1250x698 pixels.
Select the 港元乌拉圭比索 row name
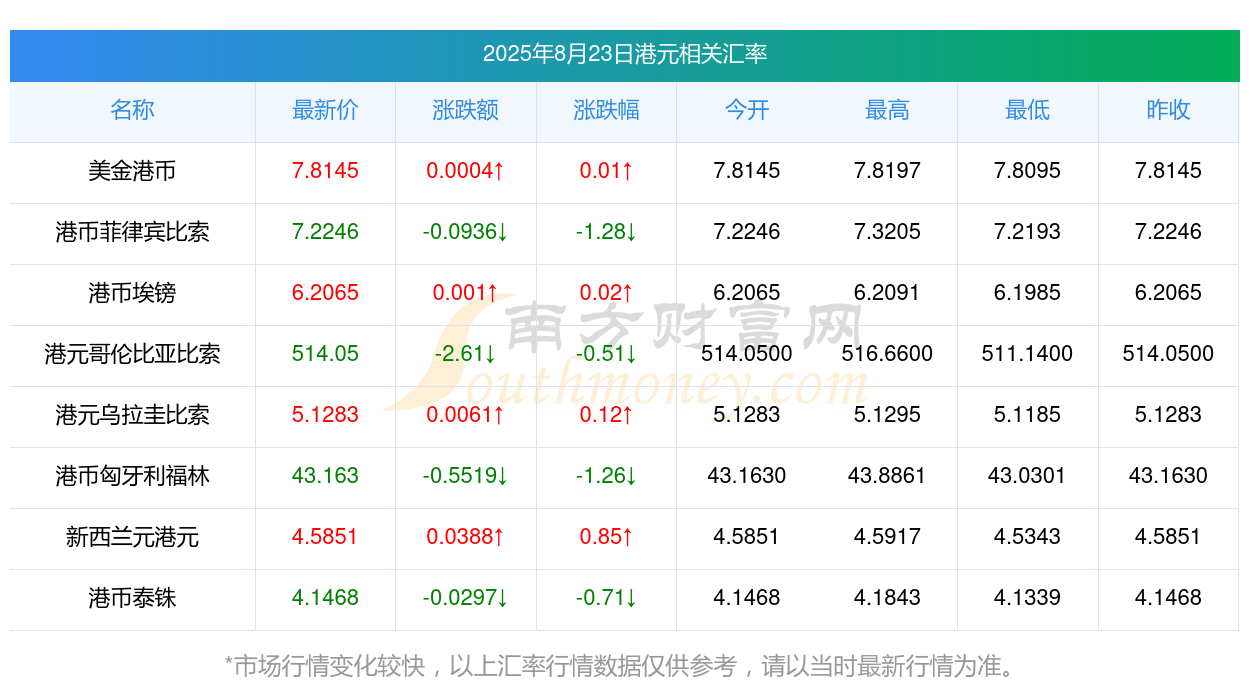[132, 415]
